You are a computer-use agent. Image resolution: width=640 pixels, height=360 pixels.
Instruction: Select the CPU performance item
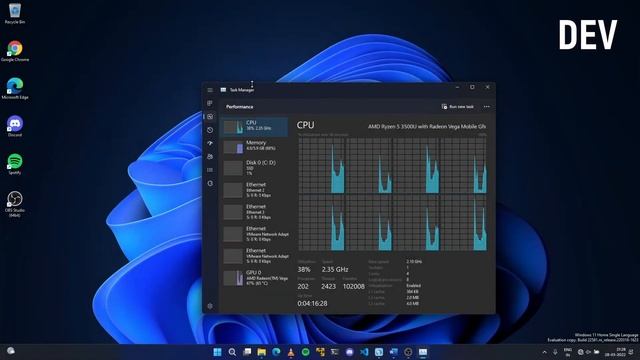coord(254,127)
